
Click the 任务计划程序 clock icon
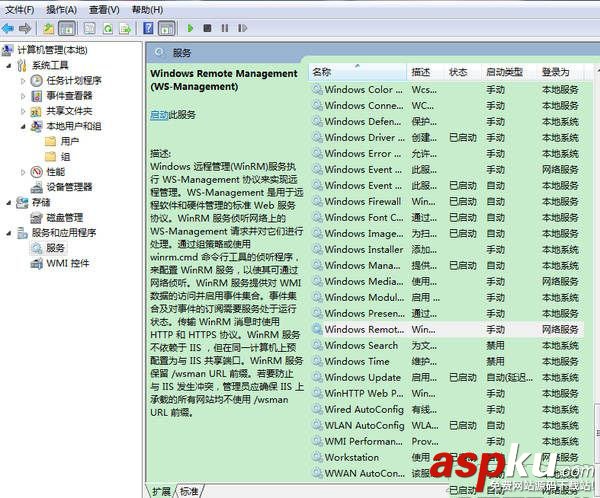[36, 80]
